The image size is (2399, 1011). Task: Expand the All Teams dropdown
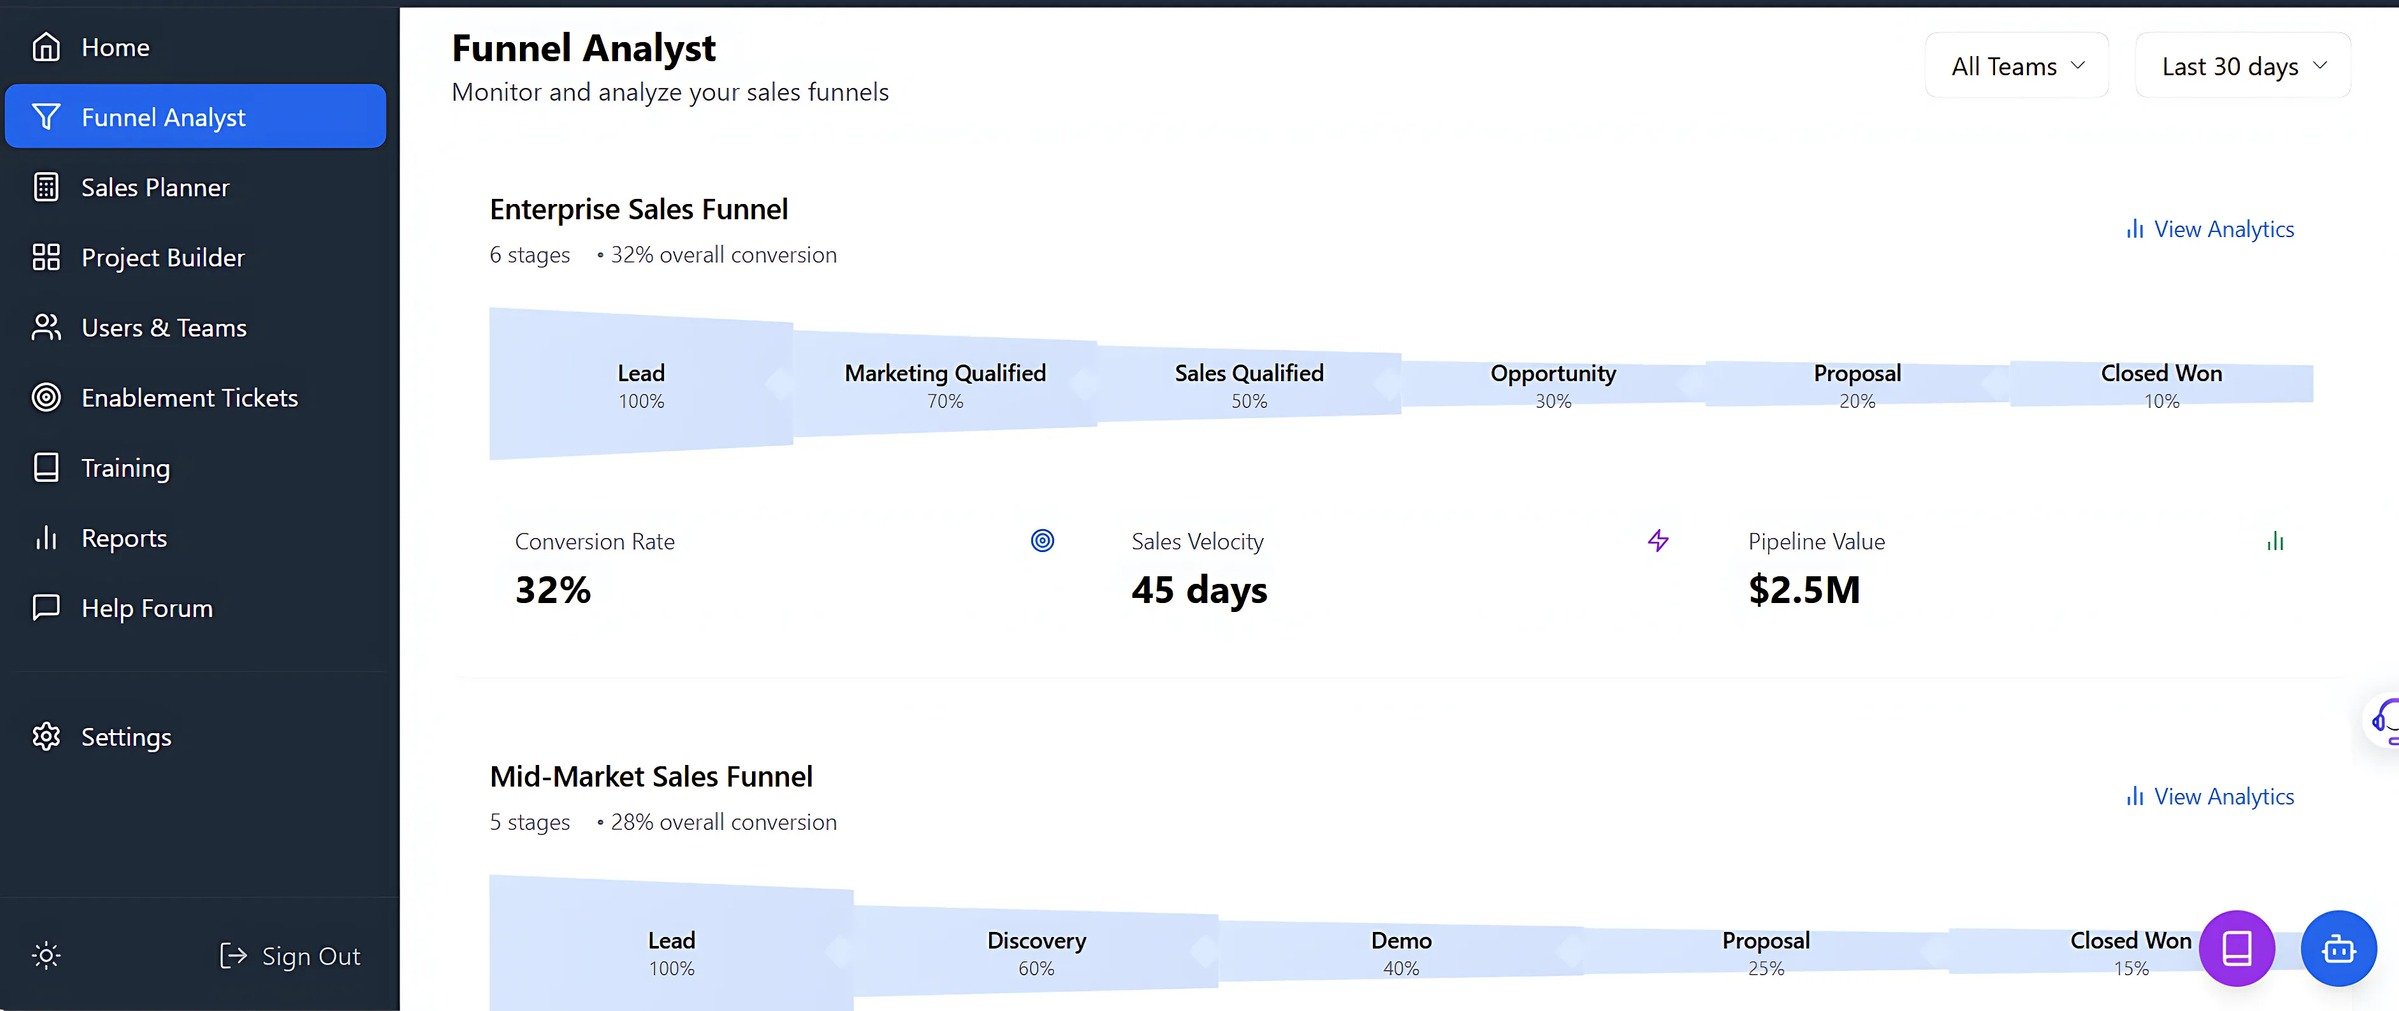click(2016, 66)
